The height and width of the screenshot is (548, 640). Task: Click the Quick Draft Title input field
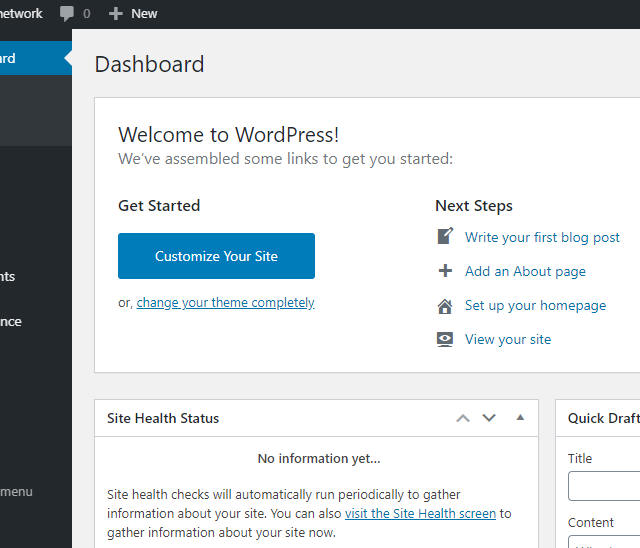click(x=604, y=486)
